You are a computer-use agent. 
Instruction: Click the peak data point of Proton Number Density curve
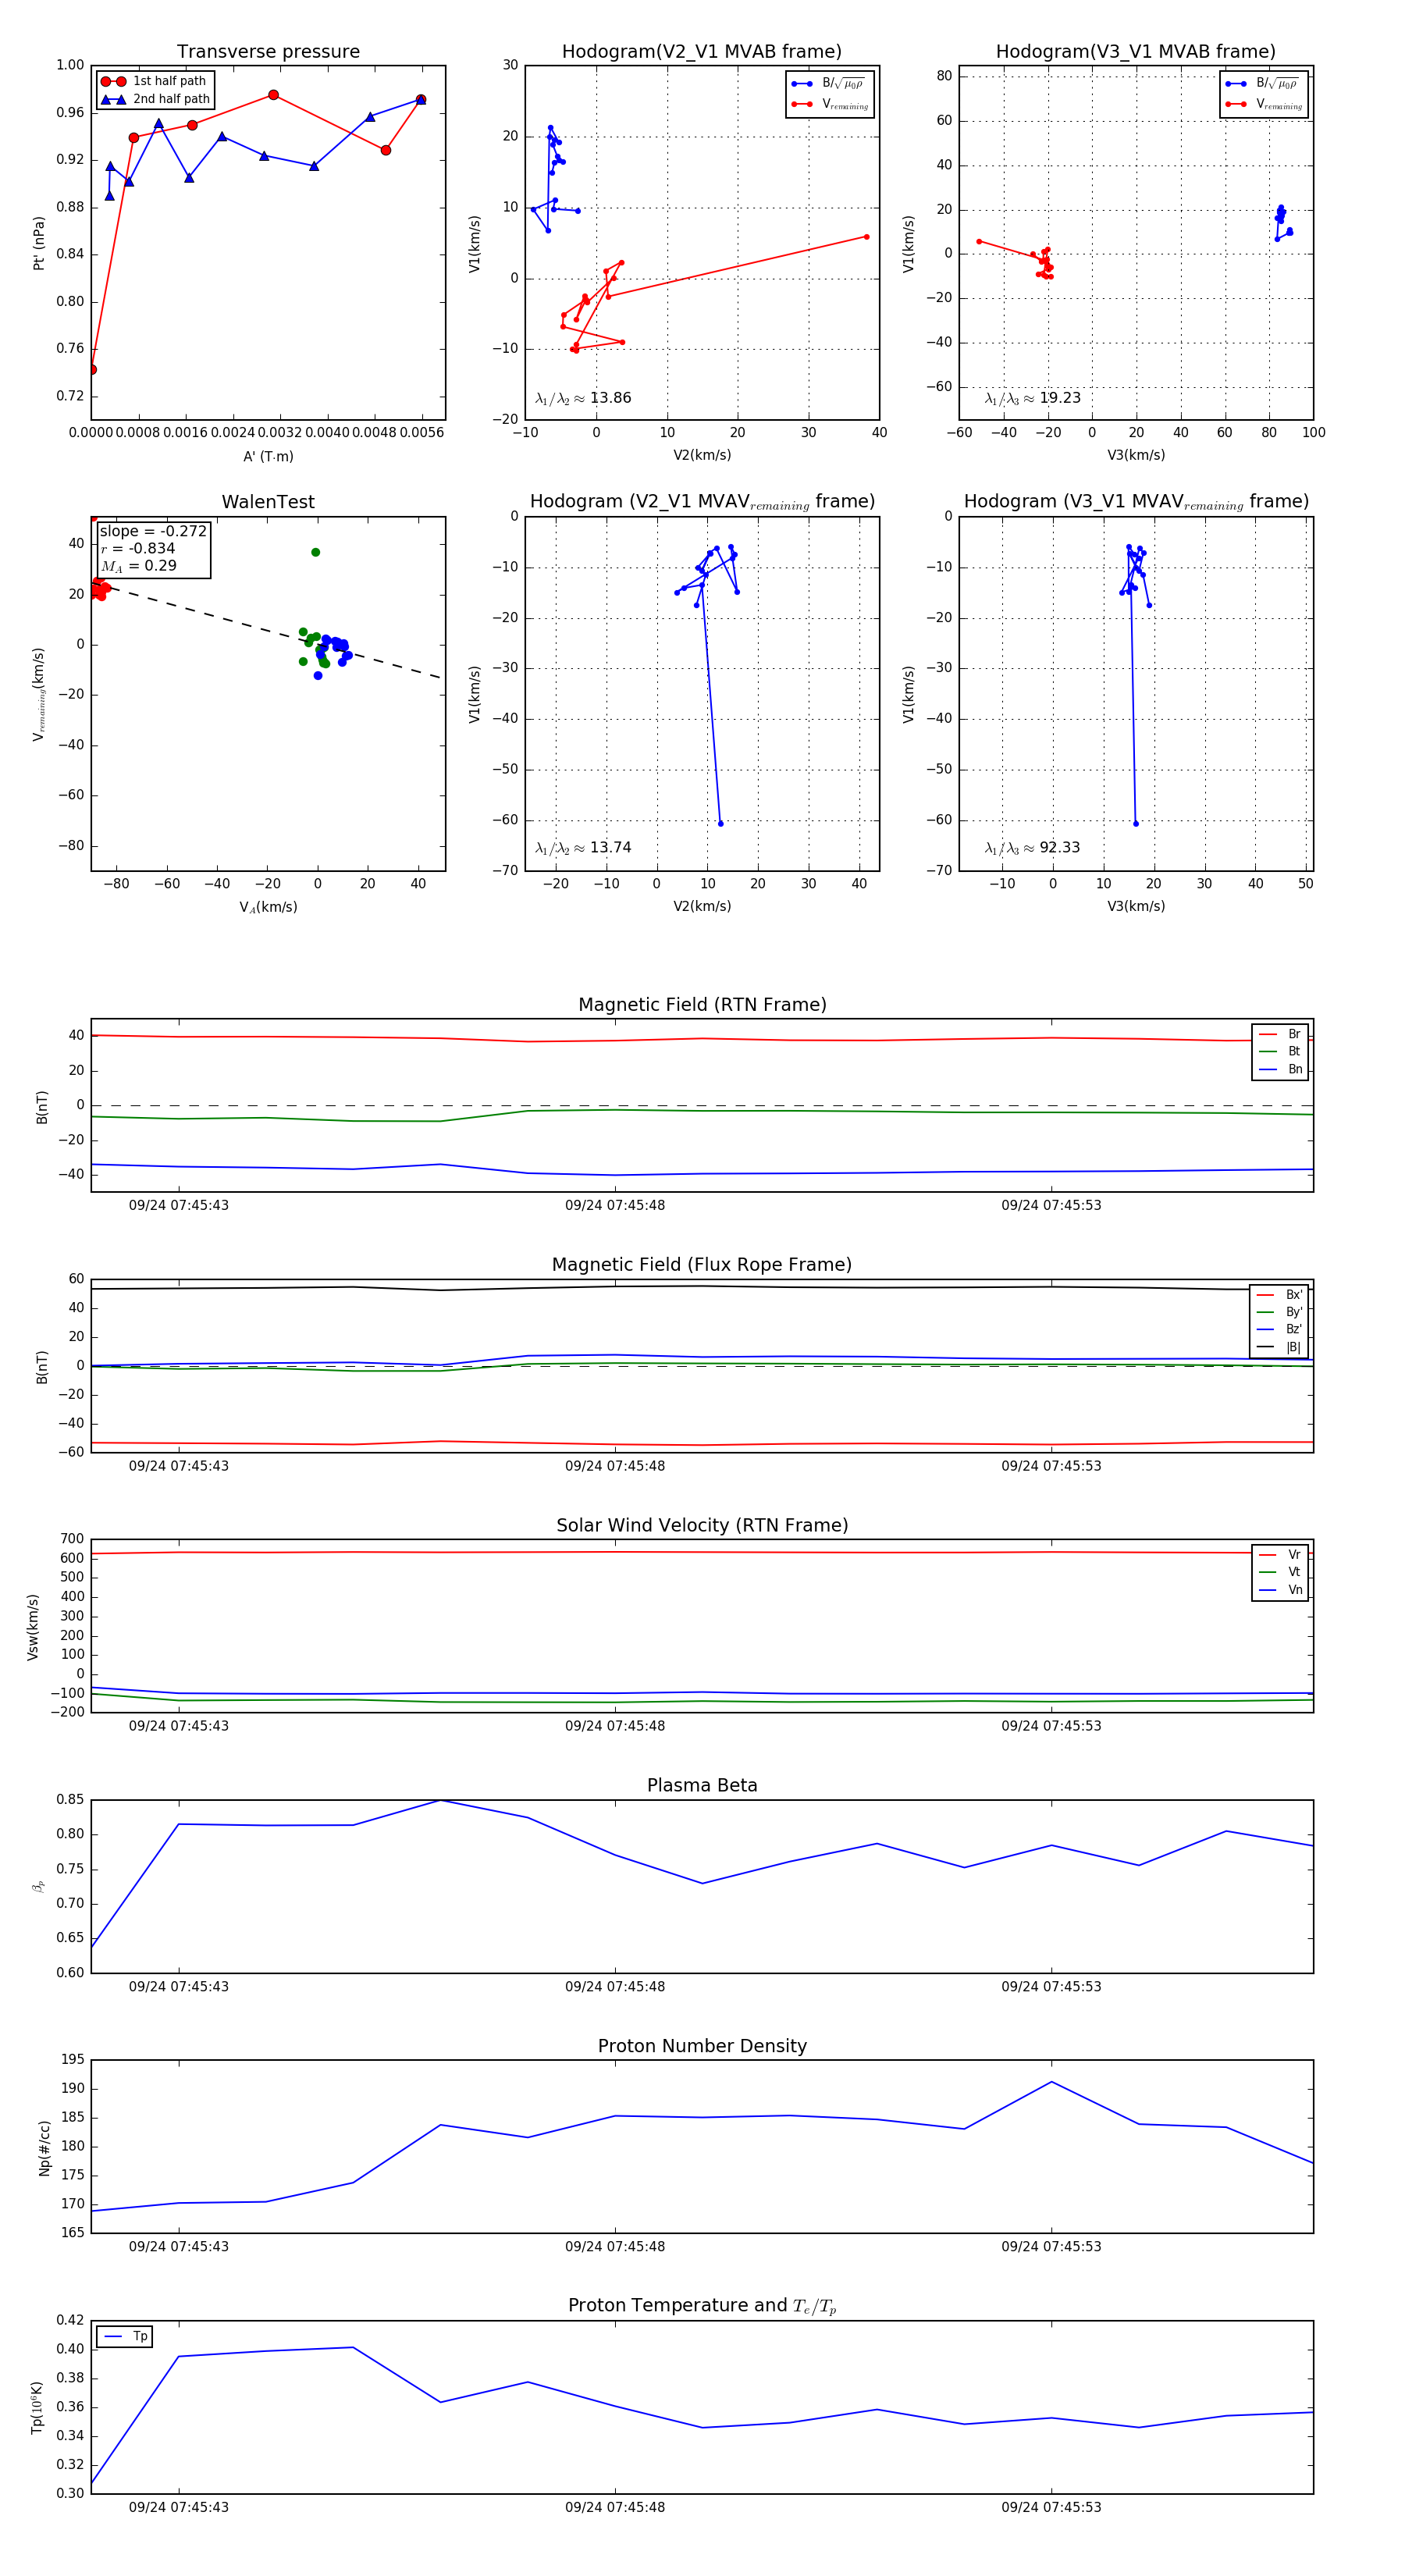point(1051,2082)
